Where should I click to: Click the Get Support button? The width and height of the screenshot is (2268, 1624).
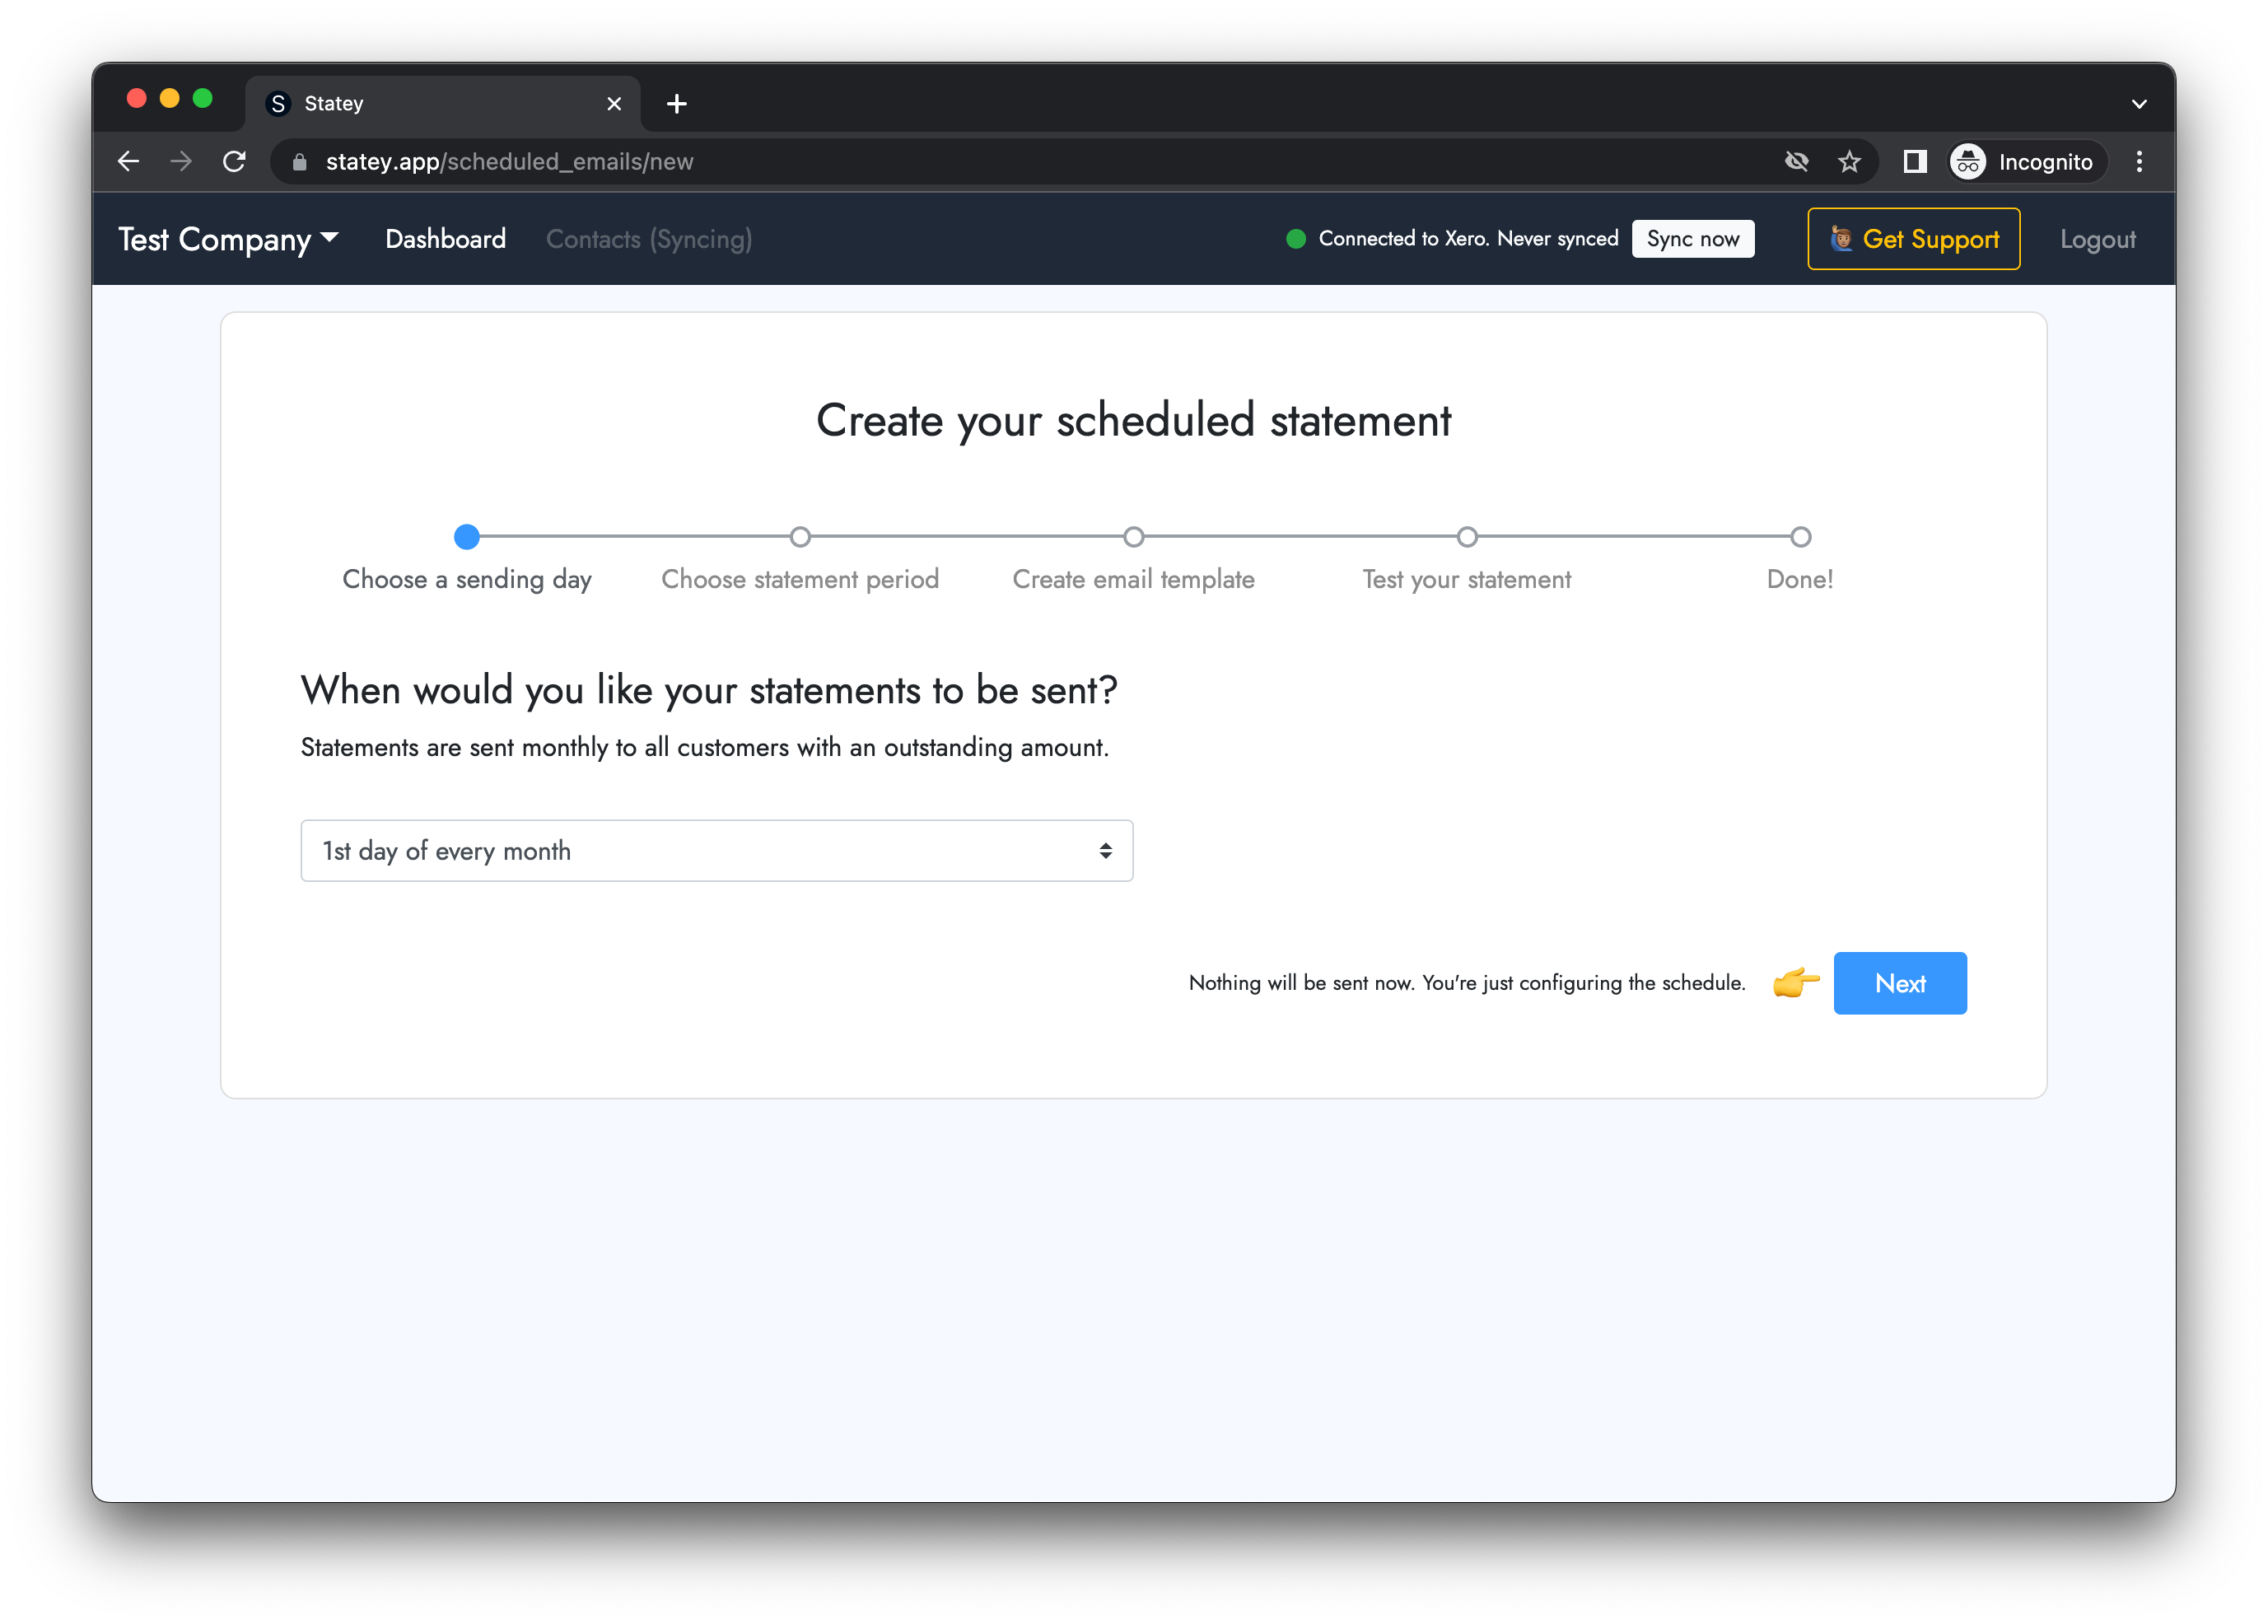(x=1913, y=239)
